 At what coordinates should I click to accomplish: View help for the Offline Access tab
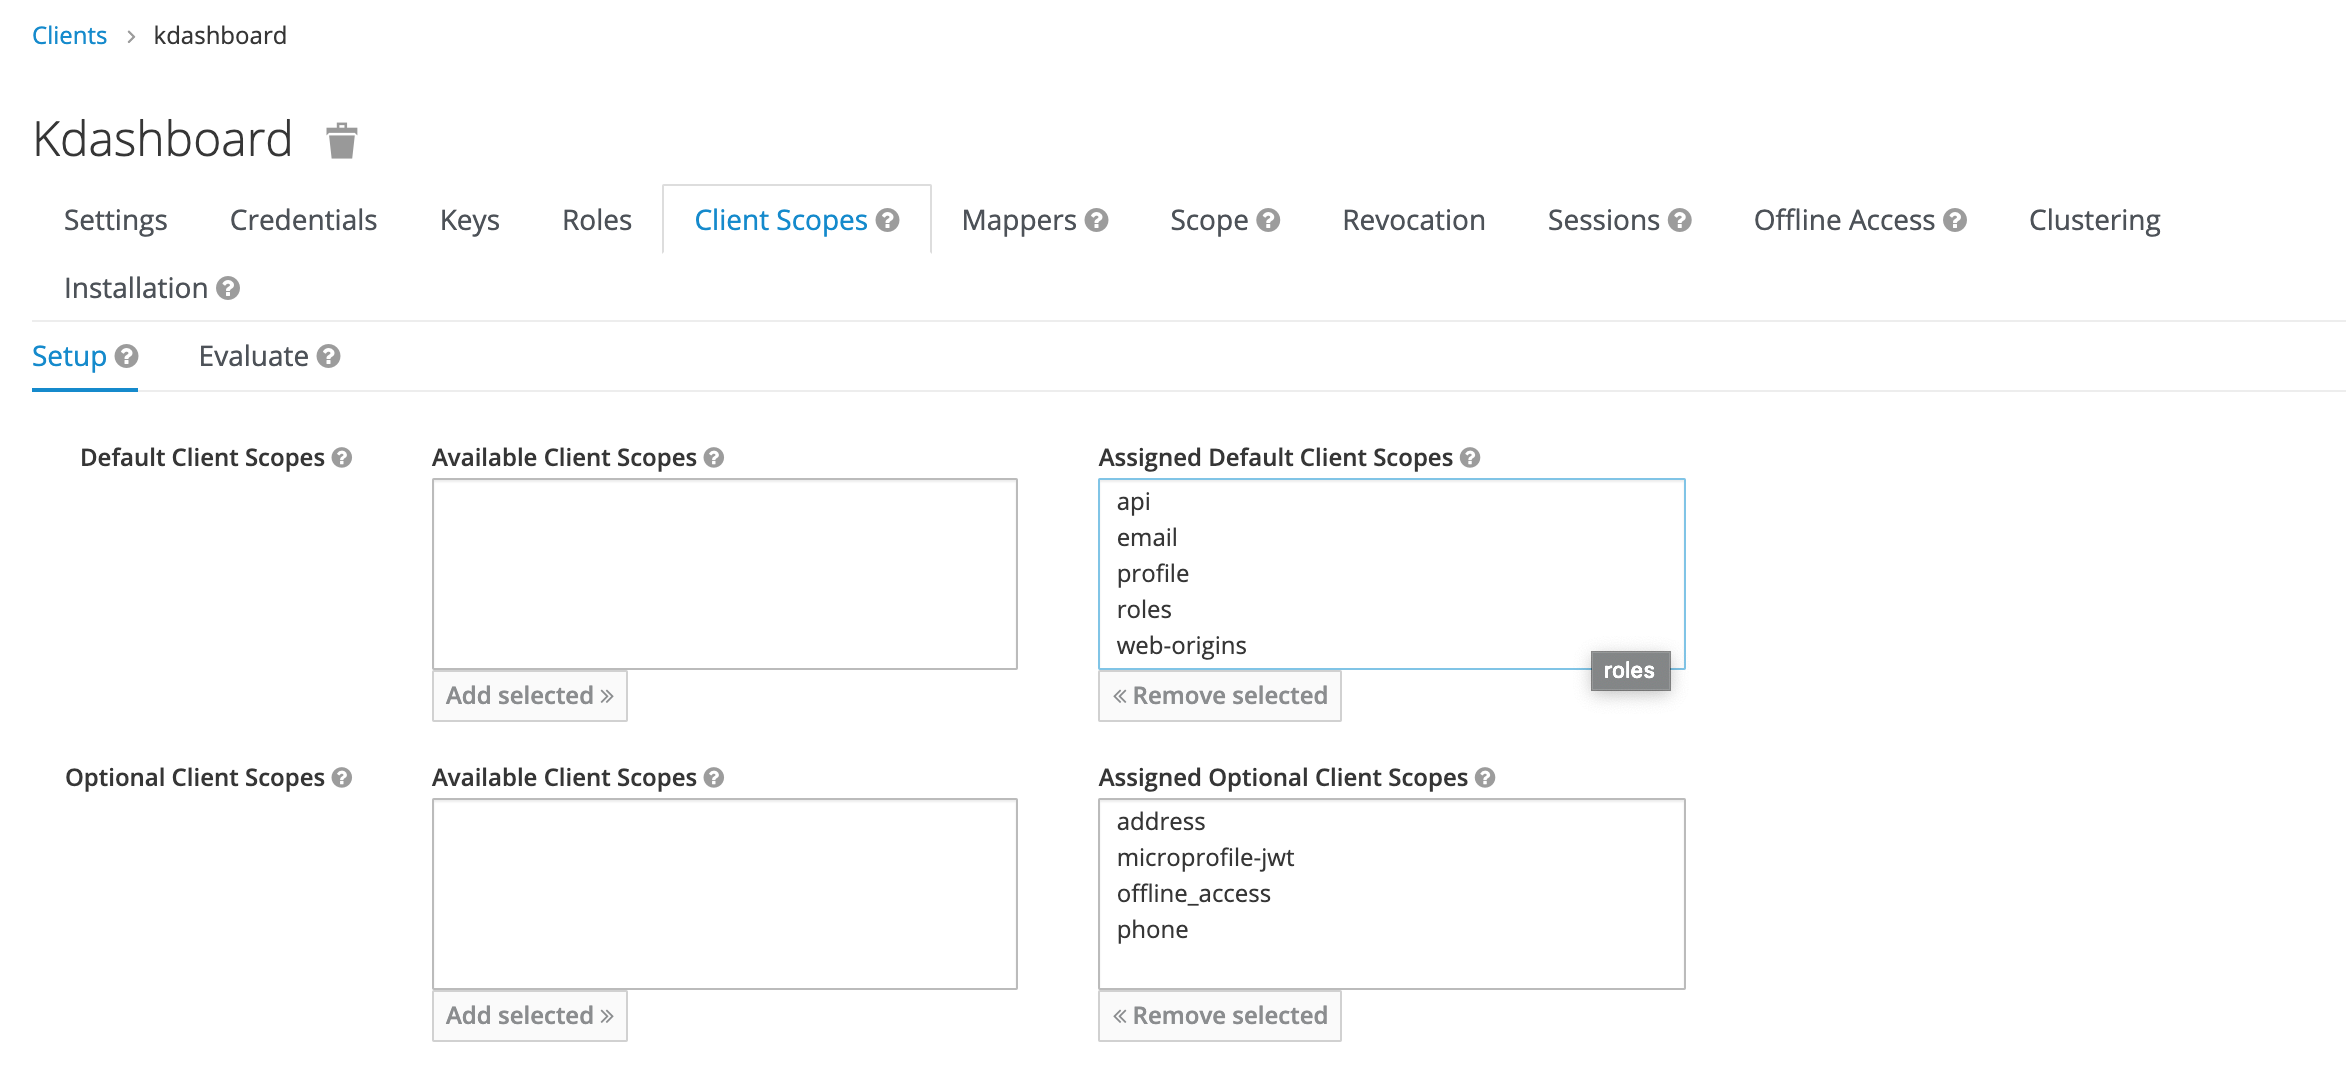(x=1957, y=220)
